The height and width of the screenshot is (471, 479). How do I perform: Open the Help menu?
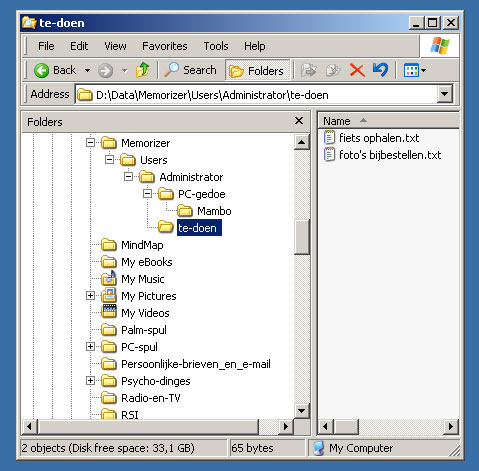pyautogui.click(x=255, y=46)
